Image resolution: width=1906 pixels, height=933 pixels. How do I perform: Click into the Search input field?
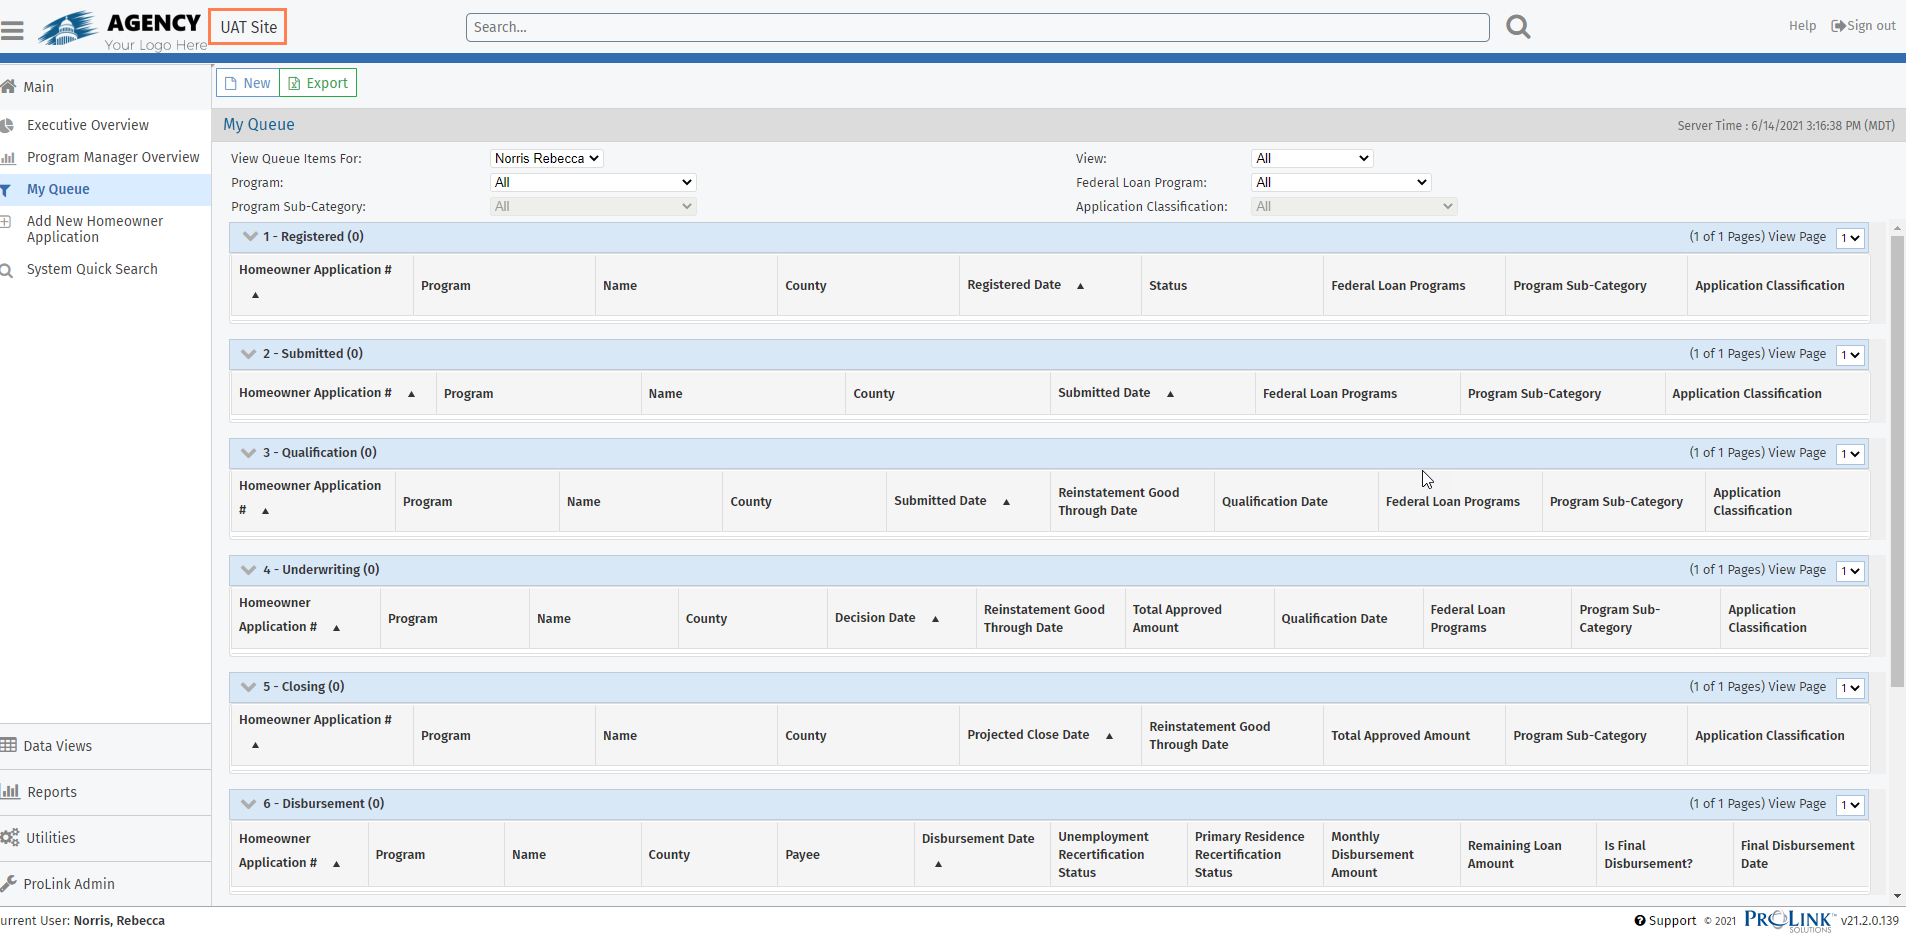976,27
